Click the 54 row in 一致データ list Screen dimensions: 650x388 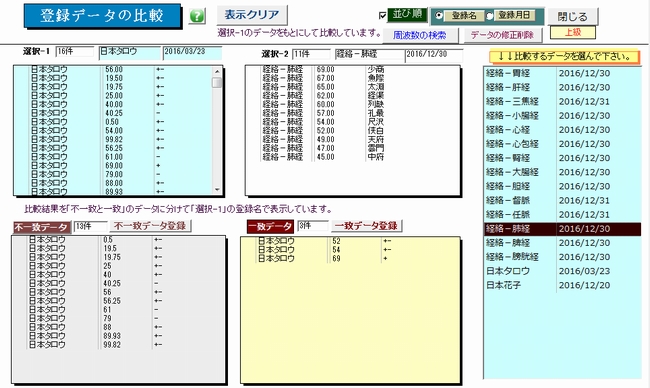(x=350, y=250)
